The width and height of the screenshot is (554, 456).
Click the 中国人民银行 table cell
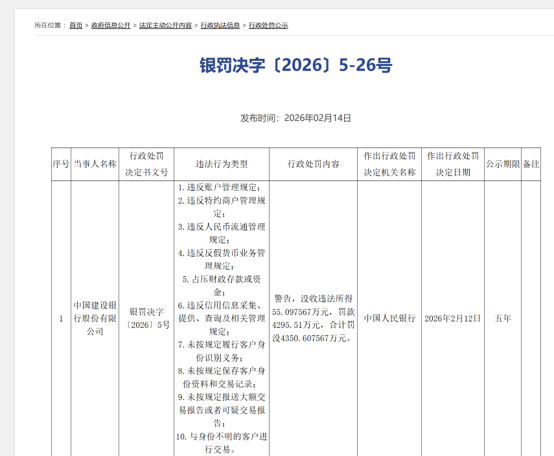point(390,318)
